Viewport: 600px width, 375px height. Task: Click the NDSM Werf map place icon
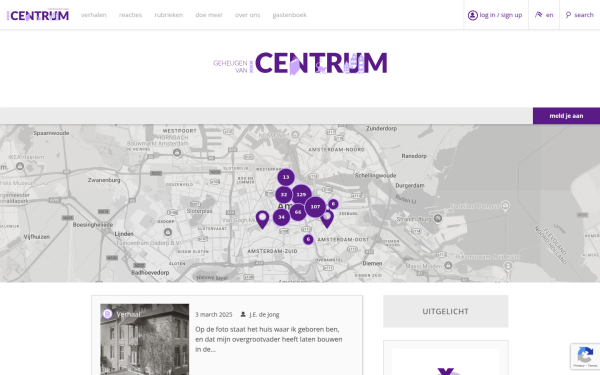point(295,135)
